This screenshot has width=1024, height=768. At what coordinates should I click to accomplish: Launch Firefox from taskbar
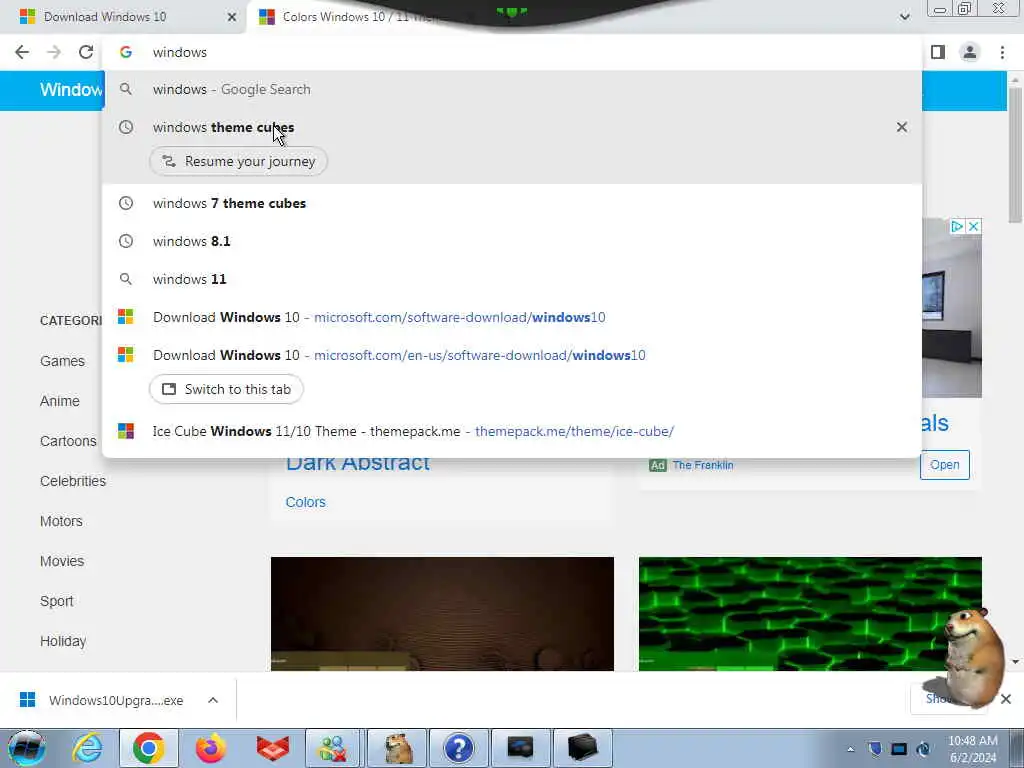click(x=210, y=748)
